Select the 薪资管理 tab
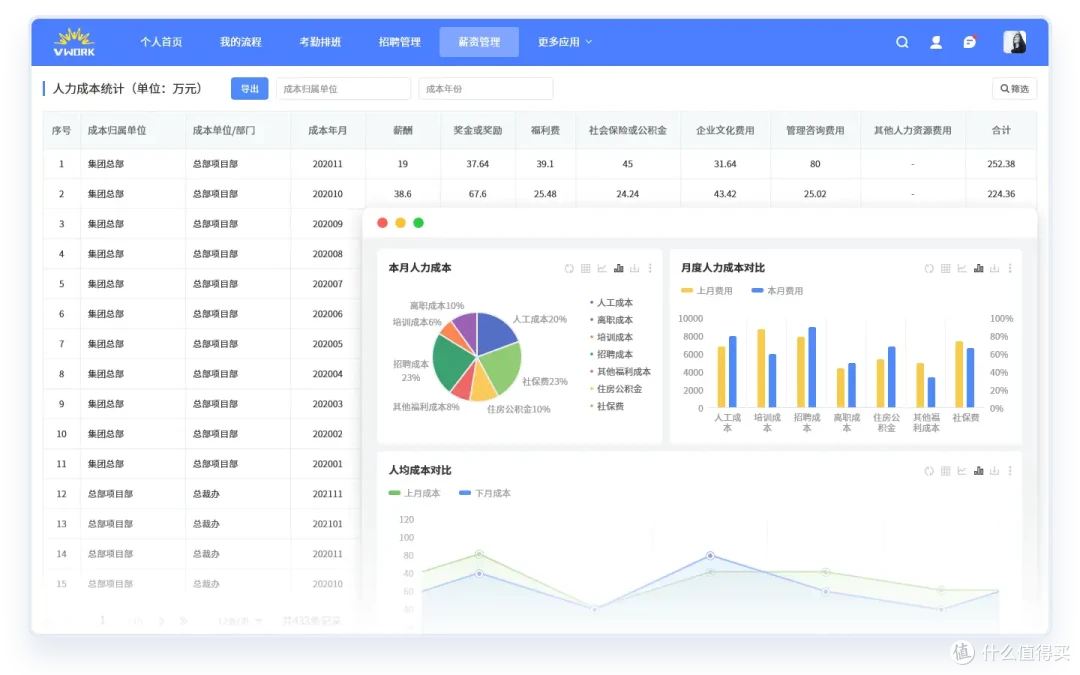Screen dimensions: 1080x675 pyautogui.click(x=479, y=42)
